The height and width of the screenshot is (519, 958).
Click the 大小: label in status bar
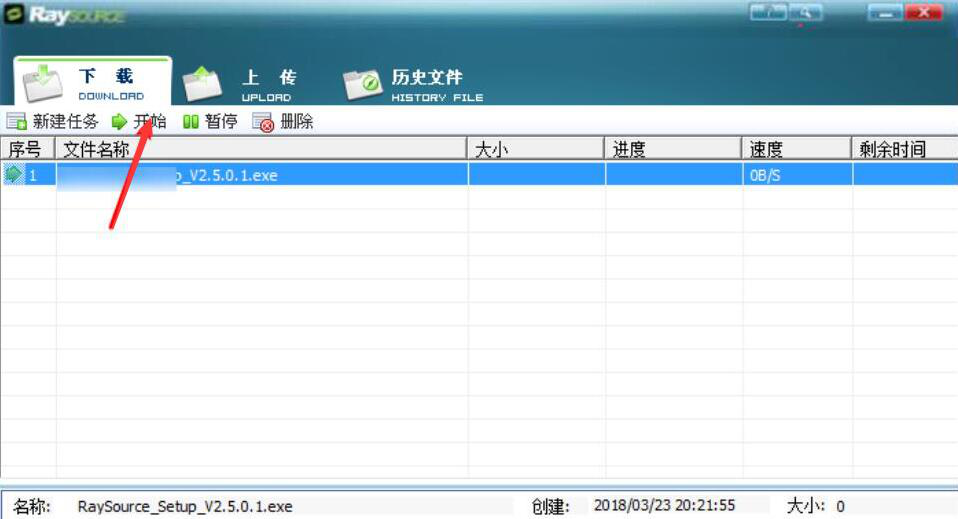pyautogui.click(x=805, y=506)
